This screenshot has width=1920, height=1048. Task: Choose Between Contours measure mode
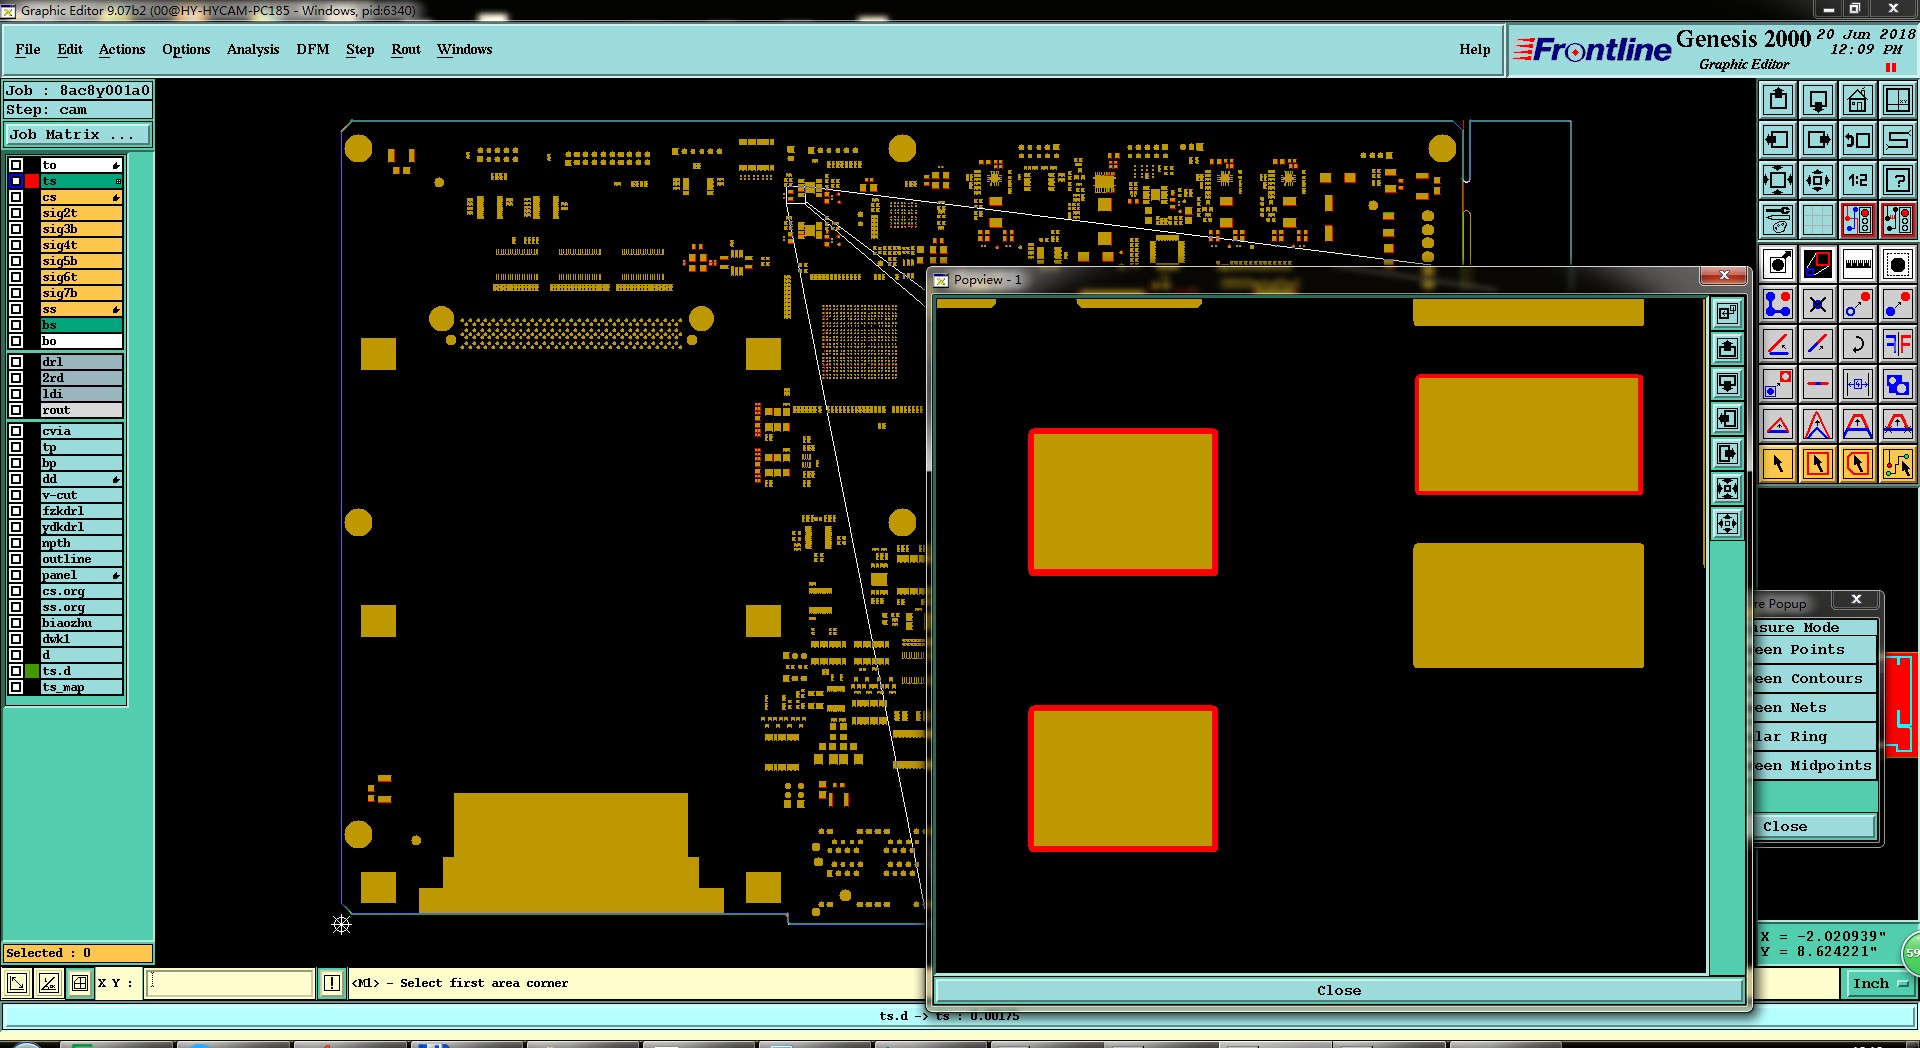point(1815,679)
